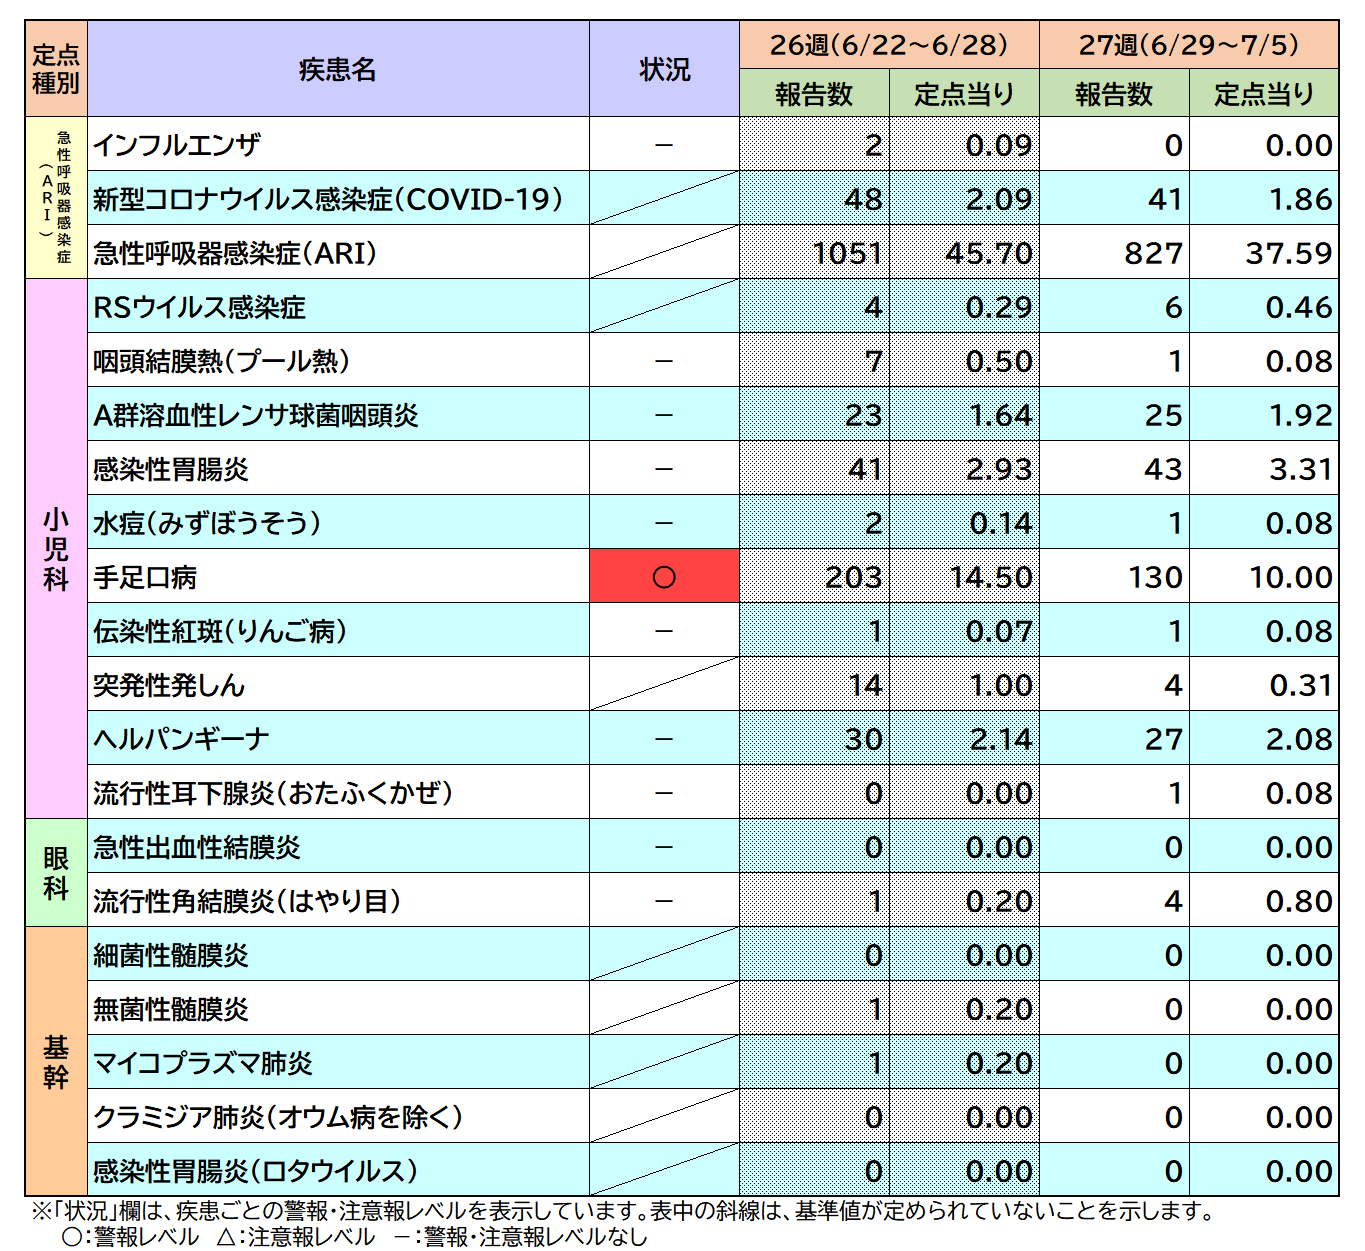Click the red alert-level cell for 手足口病
The width and height of the screenshot is (1365, 1251).
click(x=664, y=576)
